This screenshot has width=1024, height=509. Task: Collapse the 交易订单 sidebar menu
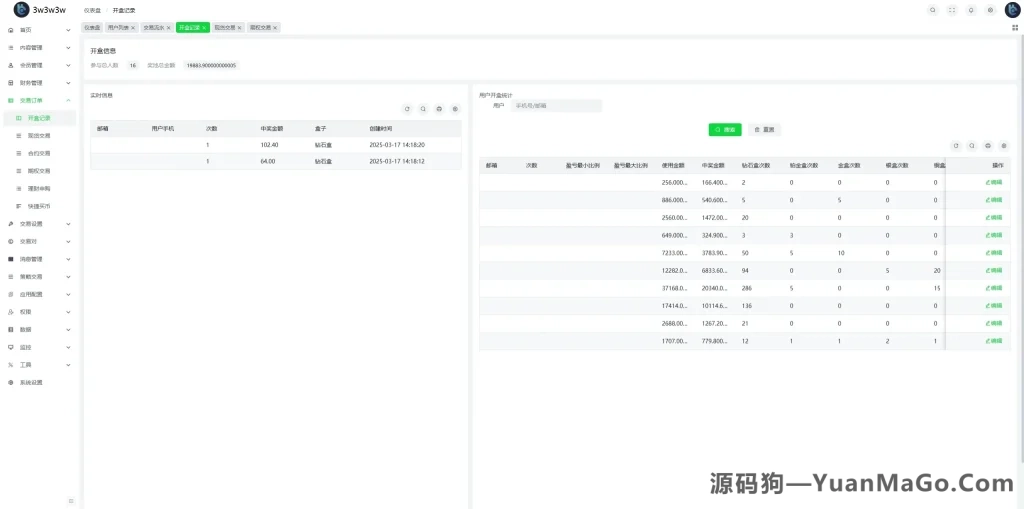tap(39, 101)
